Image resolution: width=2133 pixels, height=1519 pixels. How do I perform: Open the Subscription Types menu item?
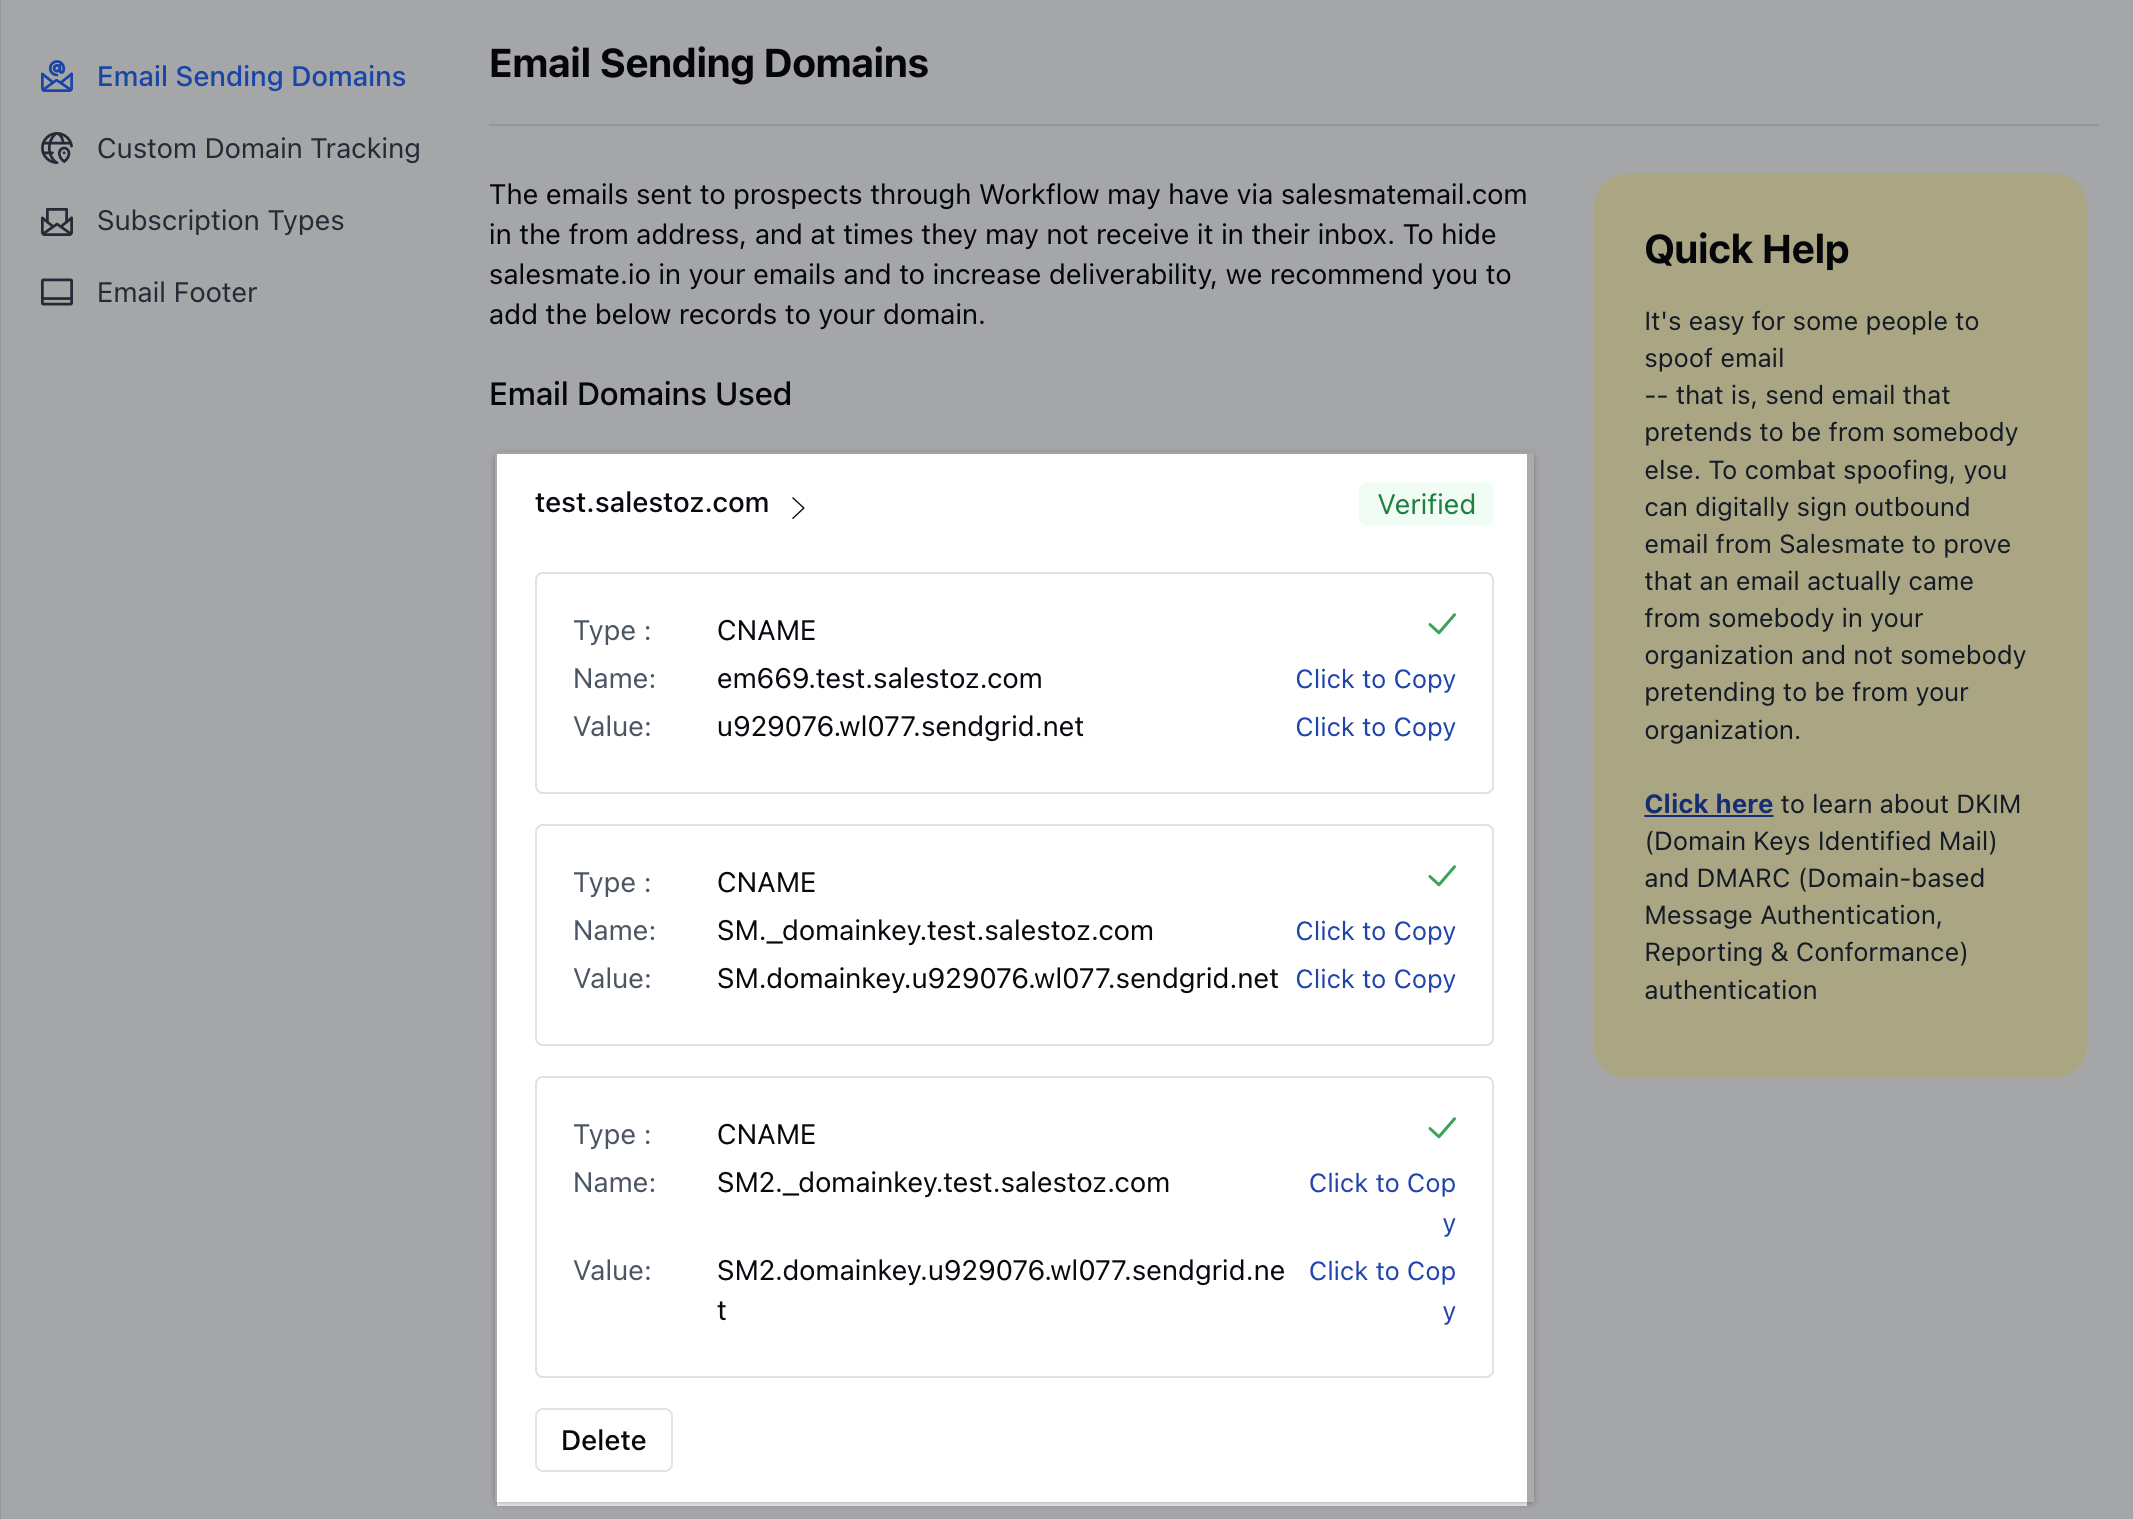point(220,221)
